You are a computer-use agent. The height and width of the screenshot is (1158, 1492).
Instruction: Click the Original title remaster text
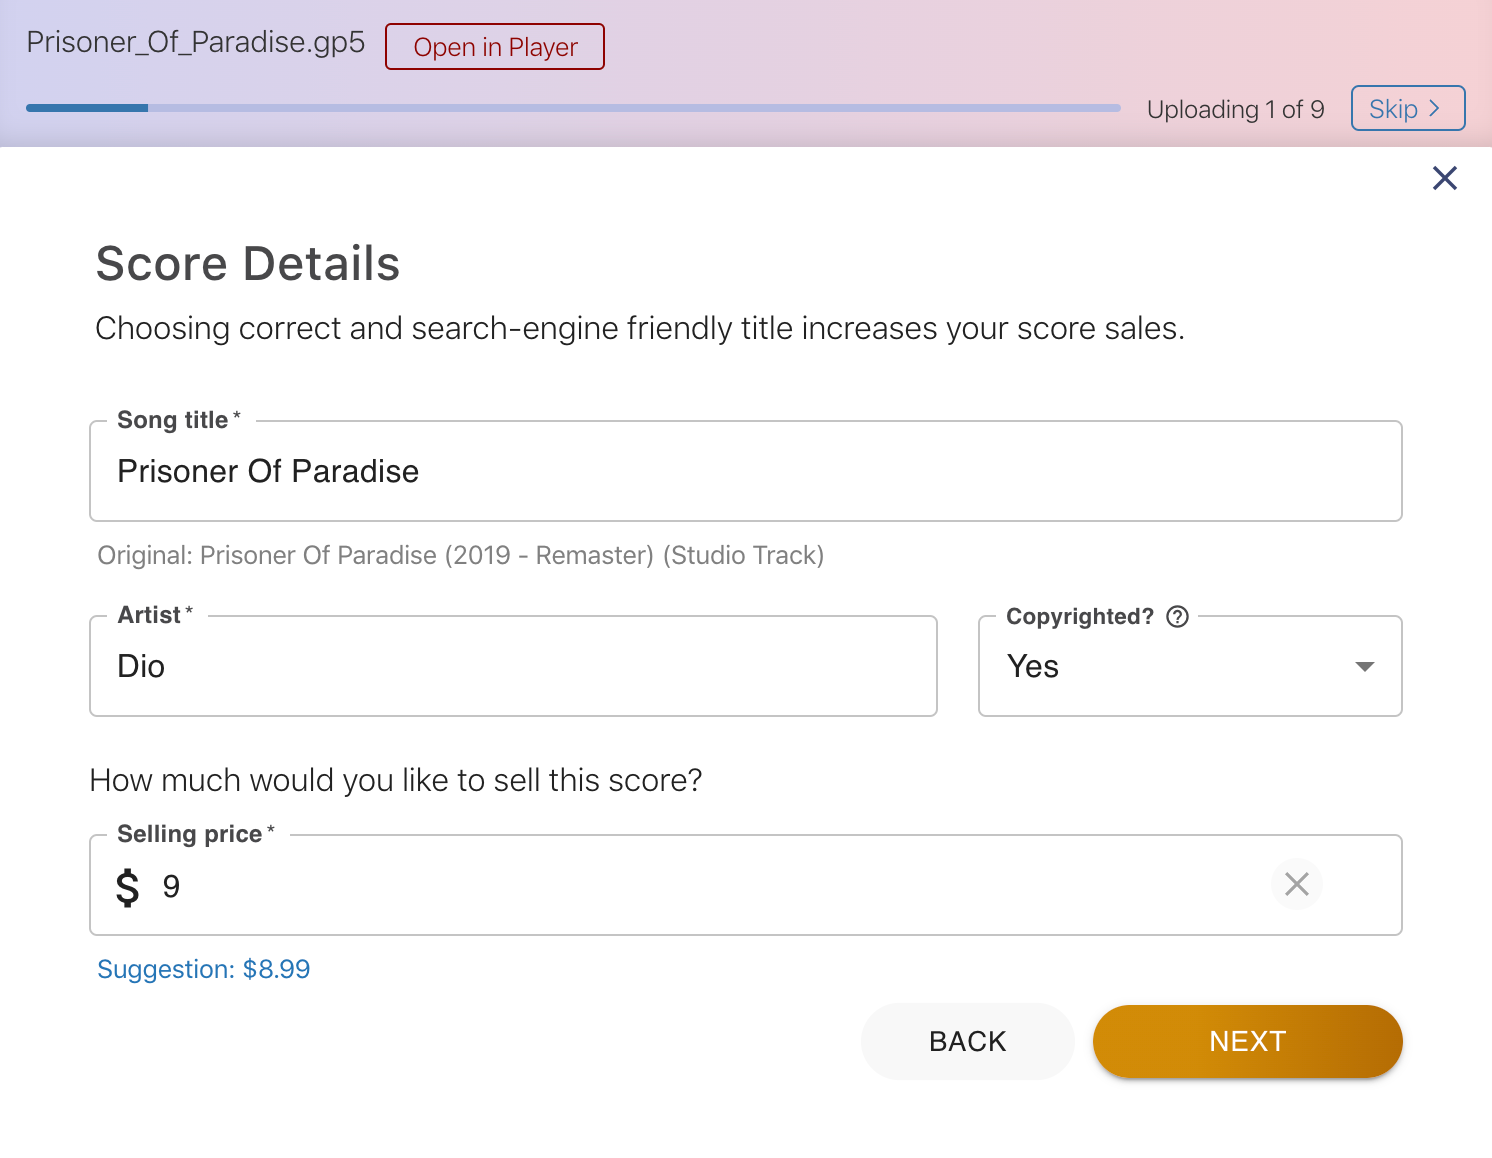461,555
